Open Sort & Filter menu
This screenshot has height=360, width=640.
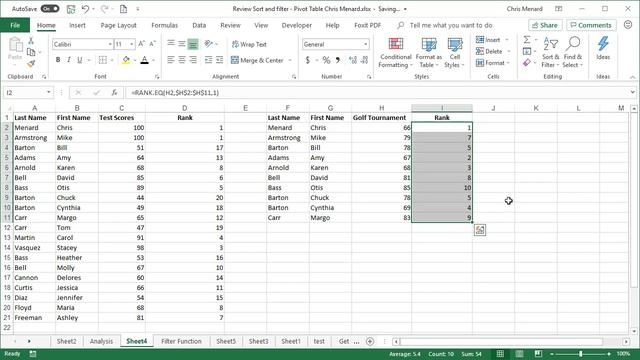pyautogui.click(x=550, y=52)
